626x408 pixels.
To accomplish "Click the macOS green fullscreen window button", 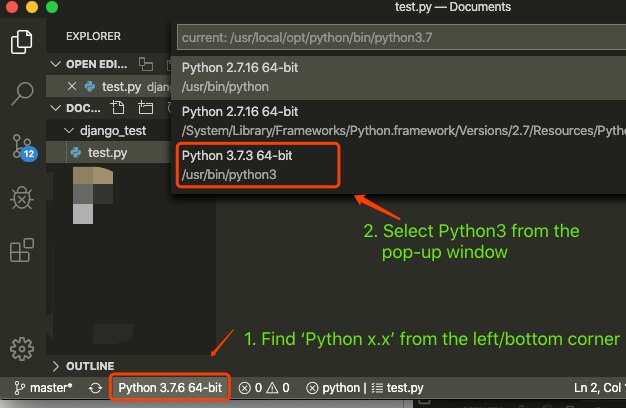I will point(52,6).
